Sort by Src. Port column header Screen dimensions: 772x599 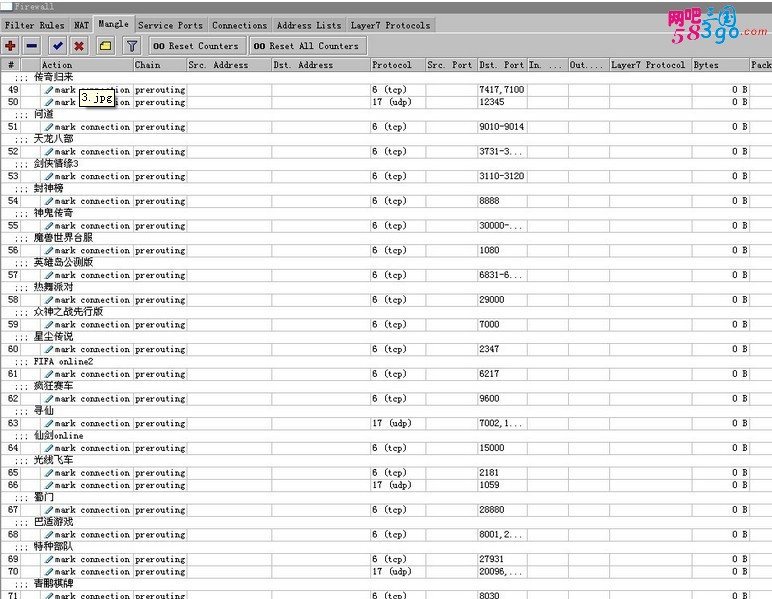coord(451,64)
